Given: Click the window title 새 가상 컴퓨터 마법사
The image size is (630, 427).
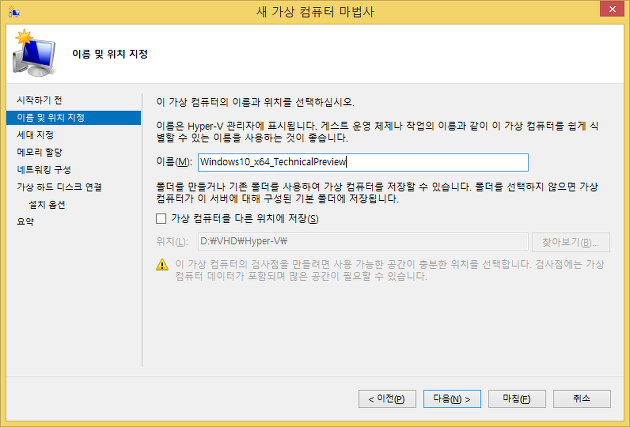Looking at the screenshot, I should click(x=315, y=12).
